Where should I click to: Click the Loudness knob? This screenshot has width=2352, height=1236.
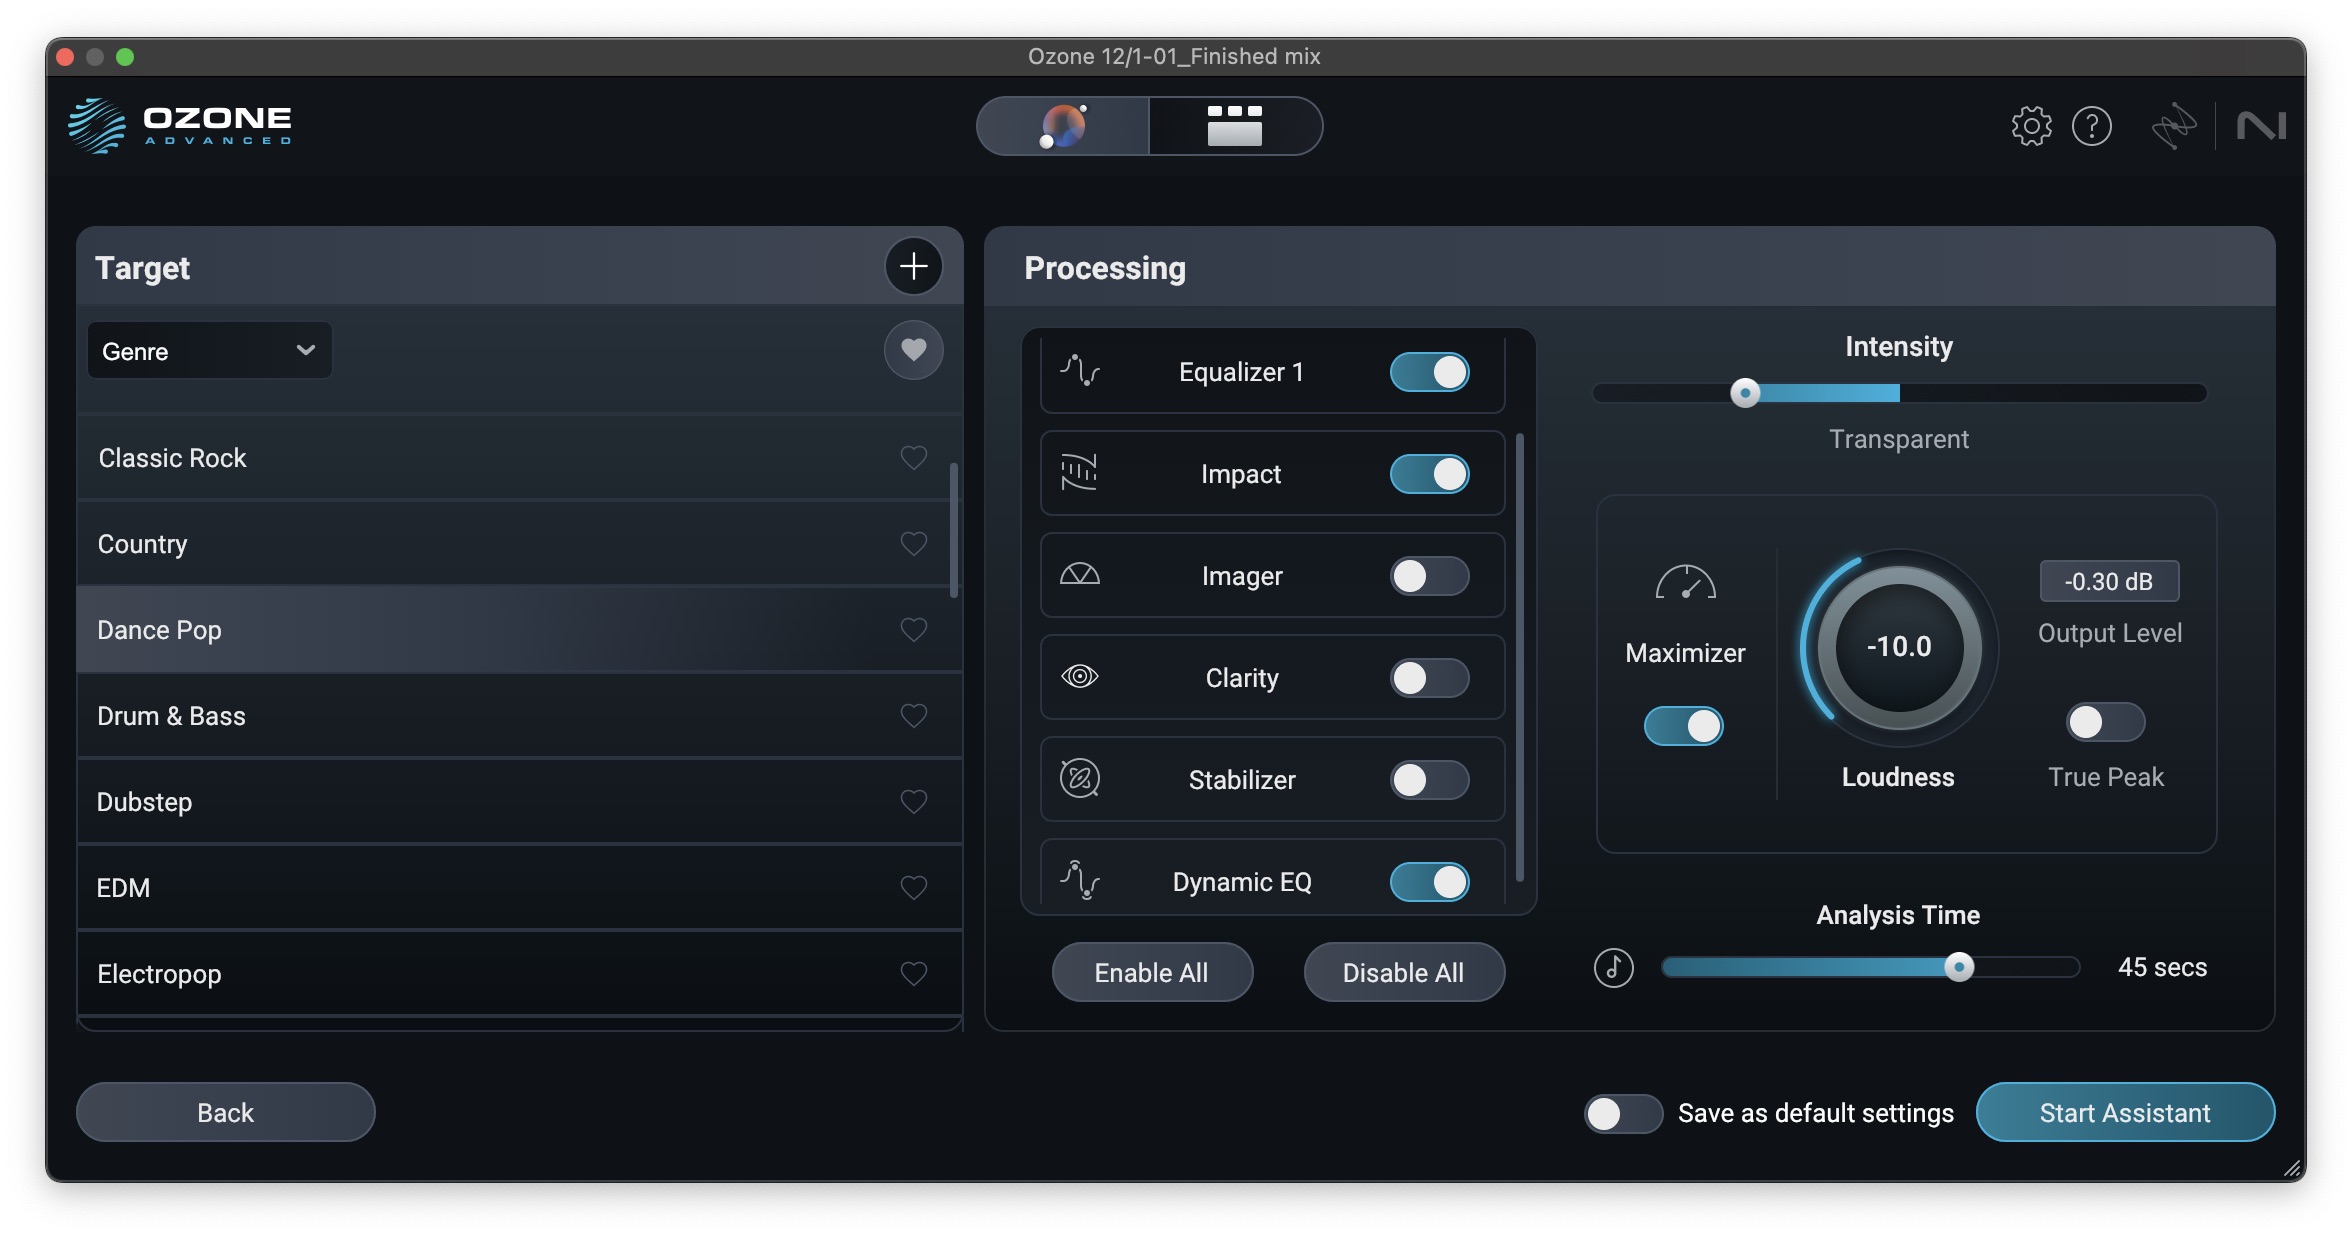(x=1899, y=647)
